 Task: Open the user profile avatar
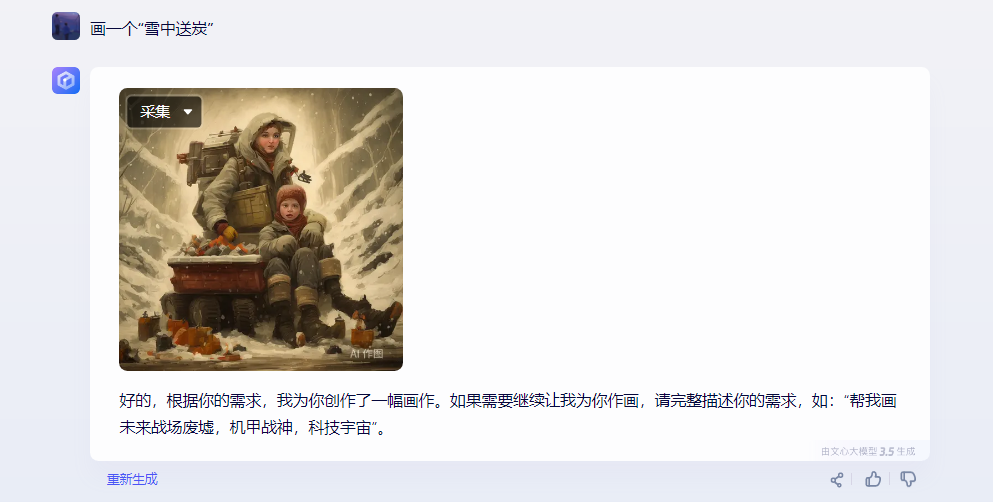[66, 26]
